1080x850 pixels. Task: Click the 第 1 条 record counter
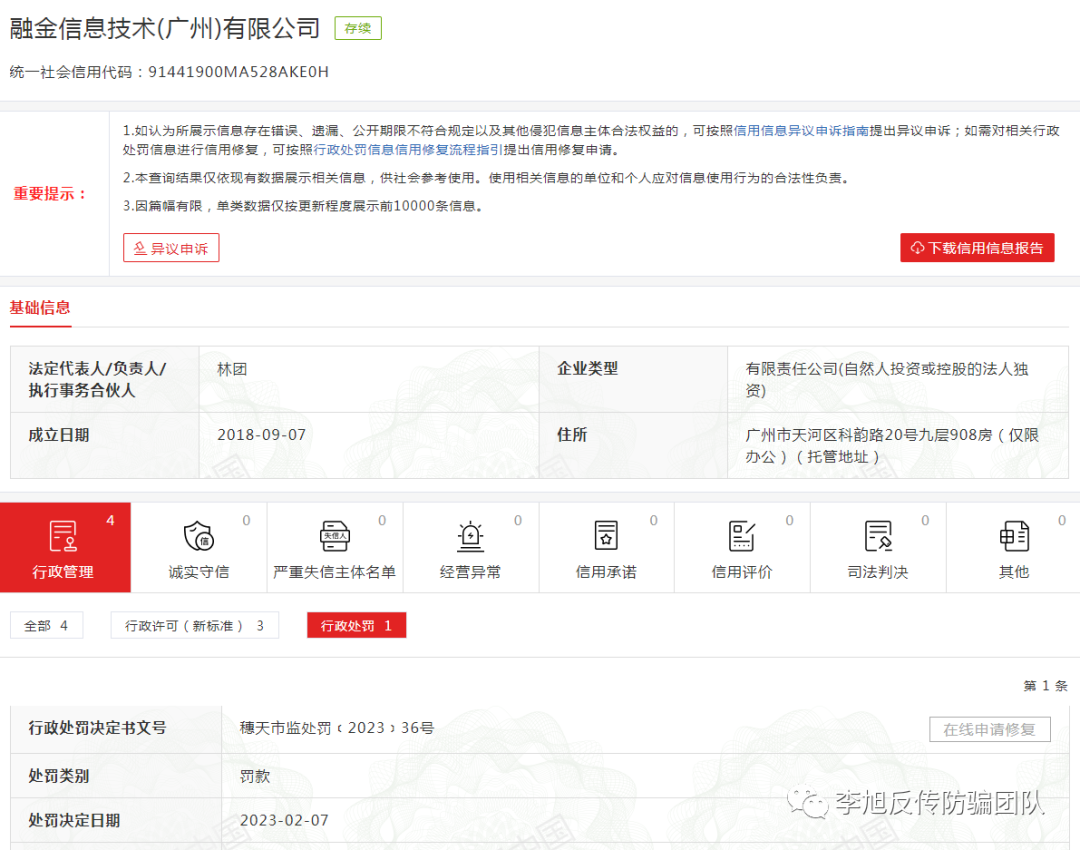point(1045,685)
